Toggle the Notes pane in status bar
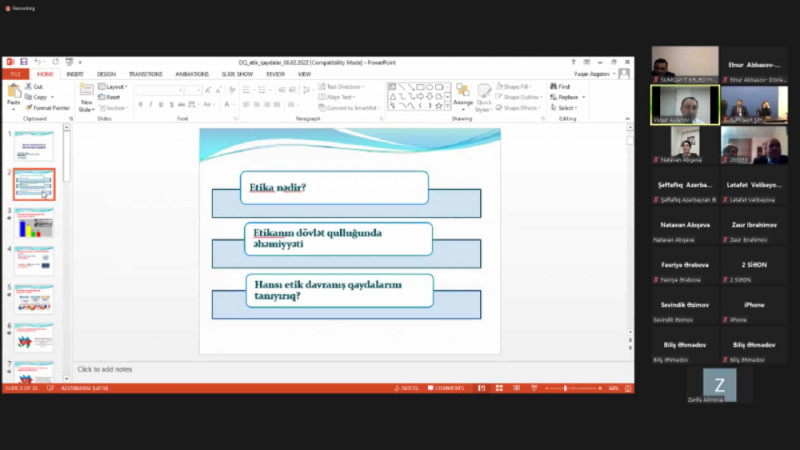This screenshot has height=450, width=800. pyautogui.click(x=406, y=388)
